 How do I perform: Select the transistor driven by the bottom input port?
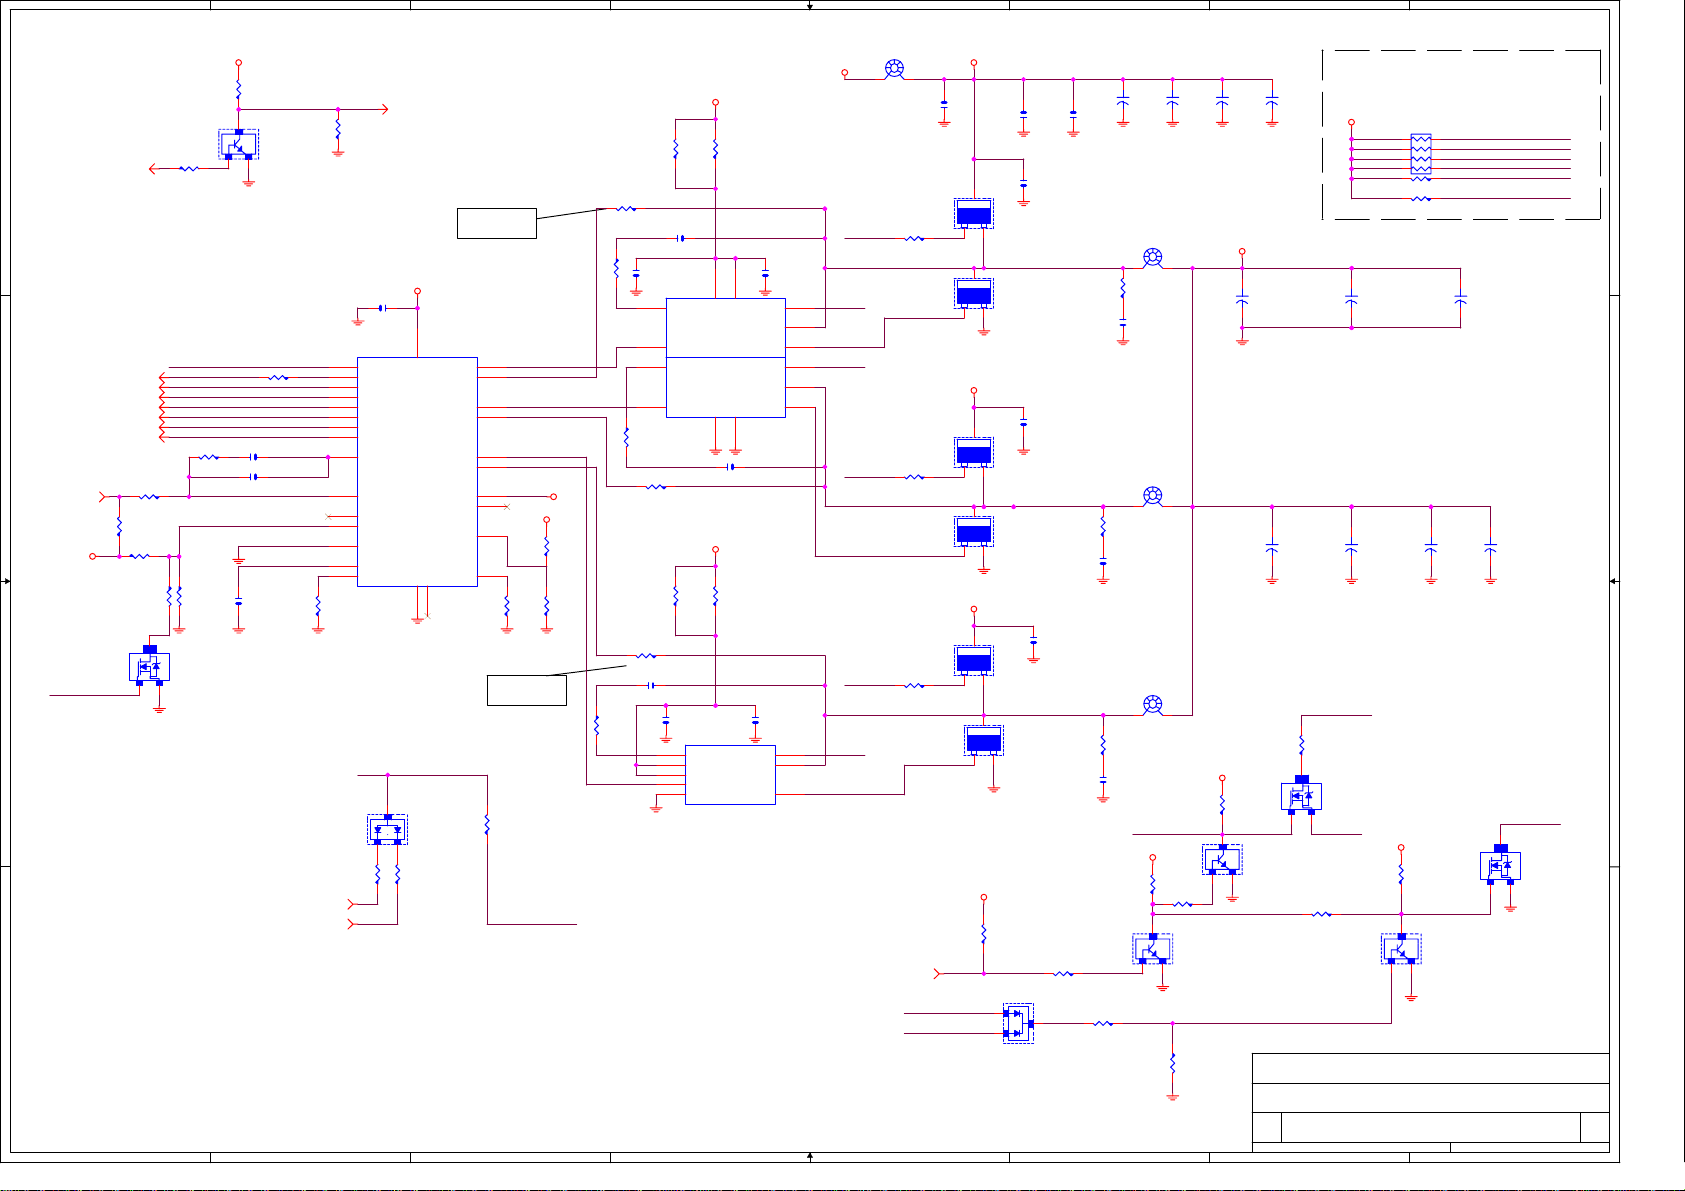click(1152, 949)
